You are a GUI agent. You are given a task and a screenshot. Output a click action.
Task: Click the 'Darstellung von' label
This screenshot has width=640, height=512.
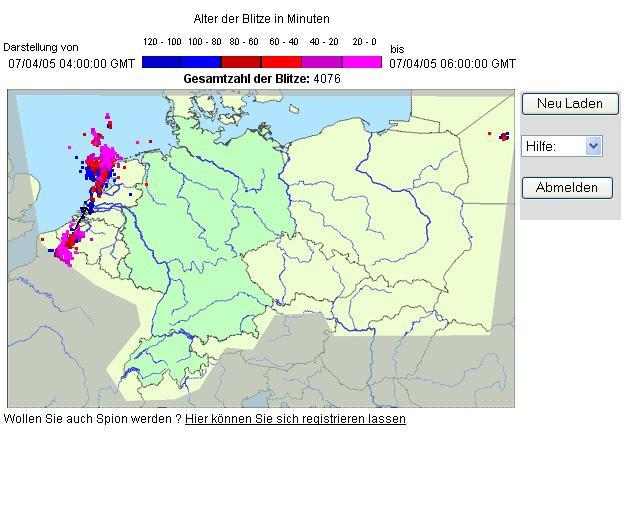tap(41, 47)
